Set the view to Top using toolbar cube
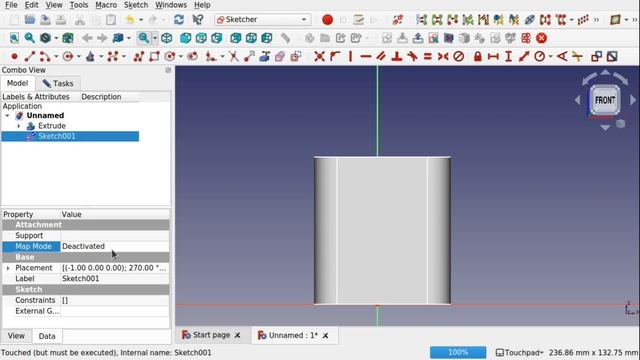 [x=201, y=38]
